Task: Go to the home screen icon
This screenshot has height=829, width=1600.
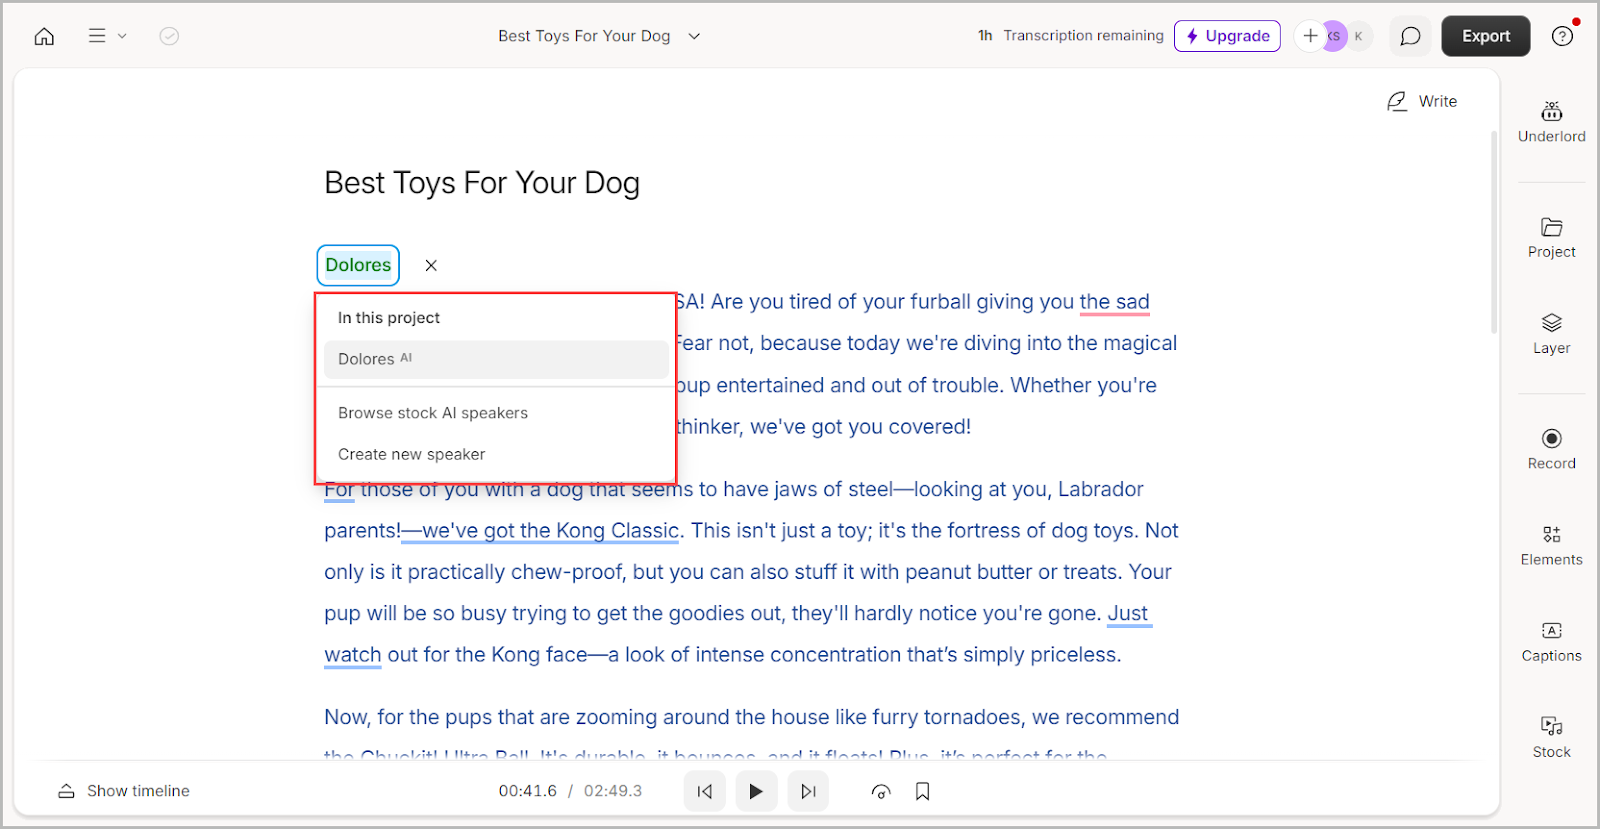Action: [44, 36]
